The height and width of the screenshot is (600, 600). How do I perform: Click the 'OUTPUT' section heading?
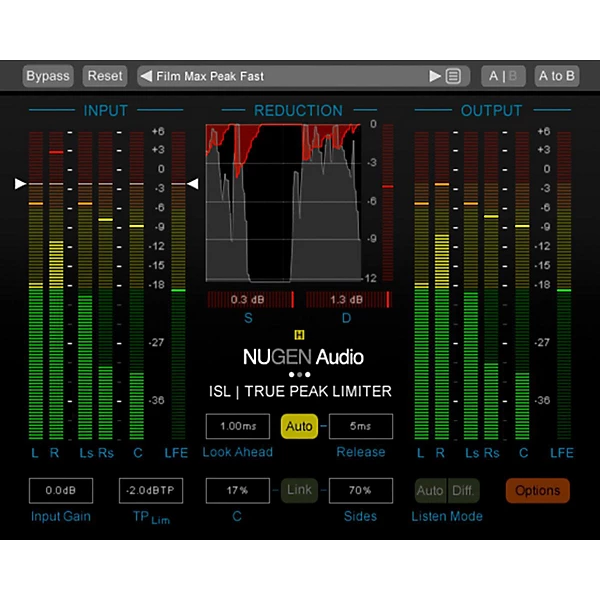pyautogui.click(x=491, y=111)
